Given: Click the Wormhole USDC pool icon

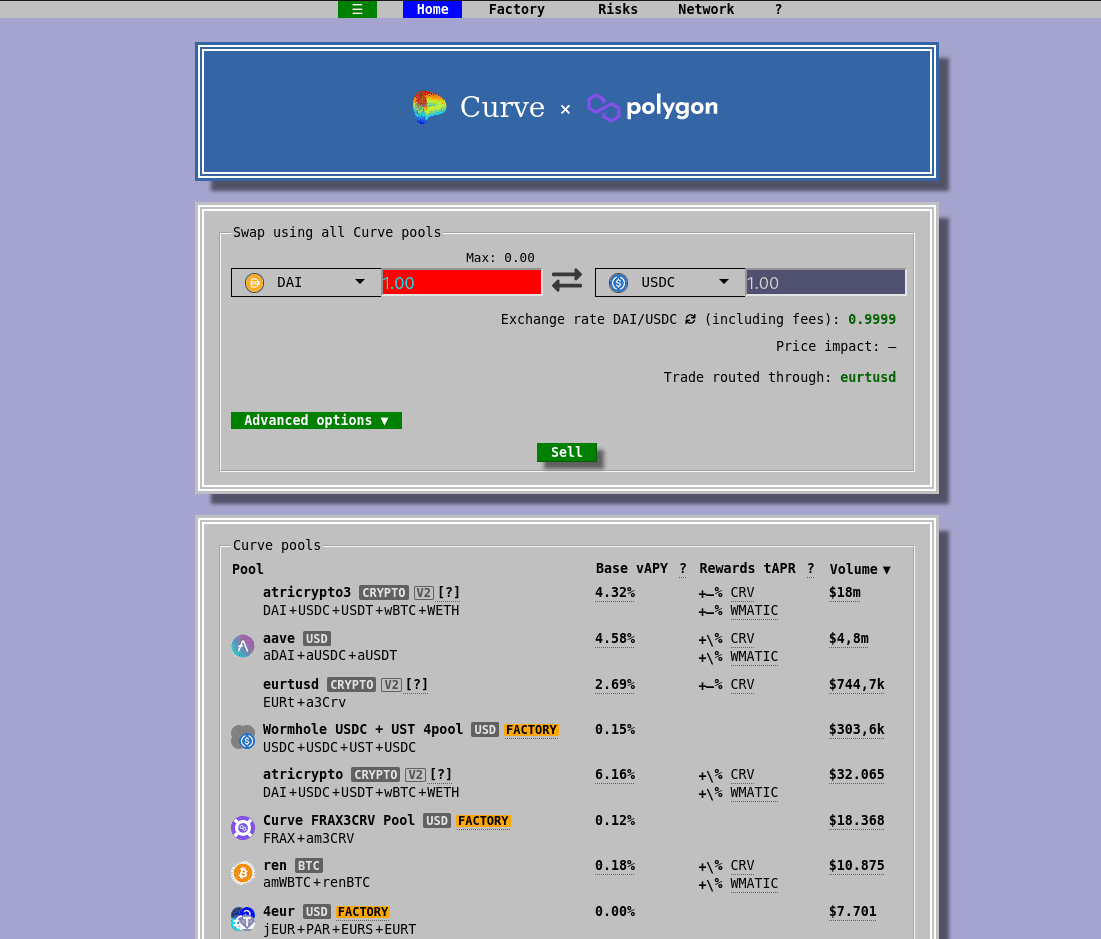Looking at the screenshot, I should pyautogui.click(x=243, y=737).
